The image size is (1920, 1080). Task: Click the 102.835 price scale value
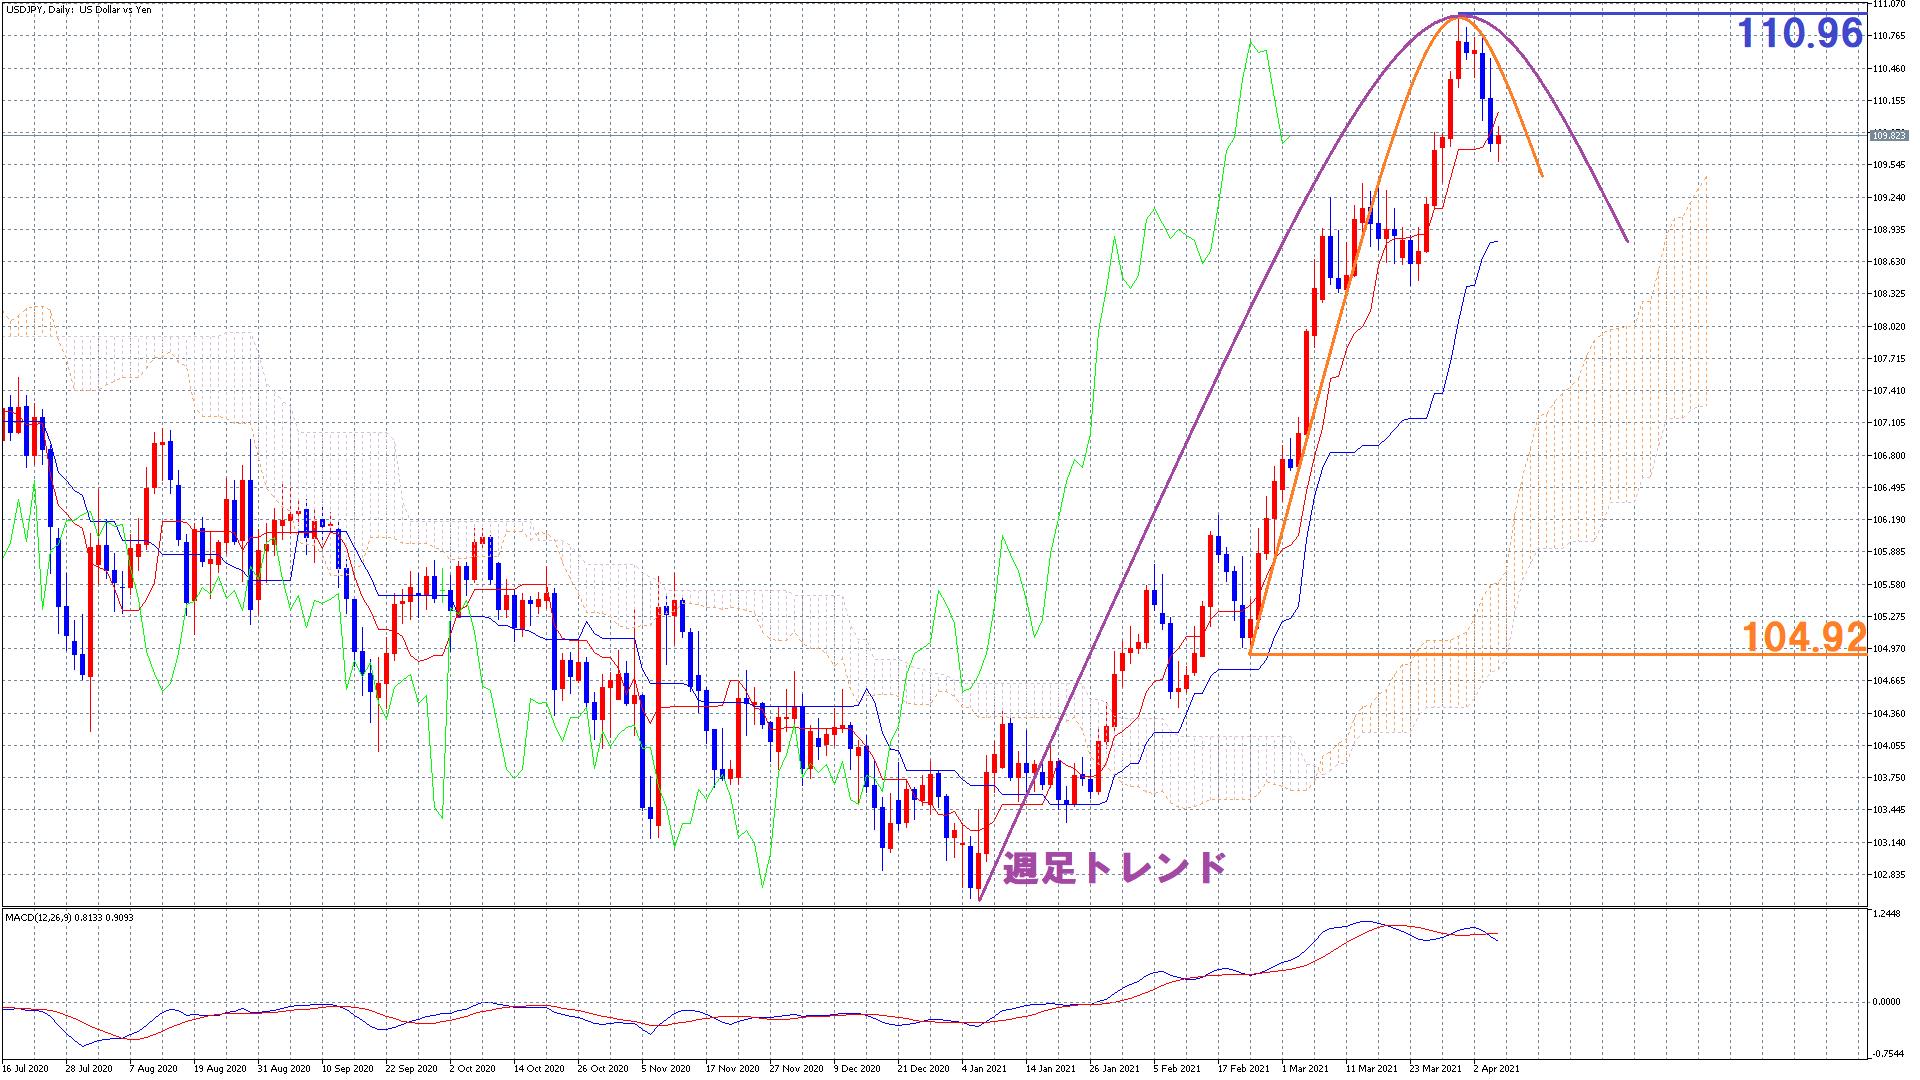1889,875
